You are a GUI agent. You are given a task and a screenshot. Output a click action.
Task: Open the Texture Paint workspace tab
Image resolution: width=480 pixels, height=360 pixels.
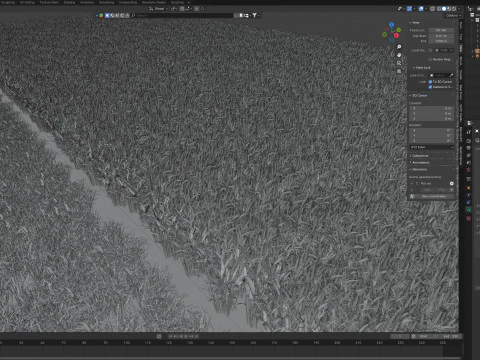[49, 2]
